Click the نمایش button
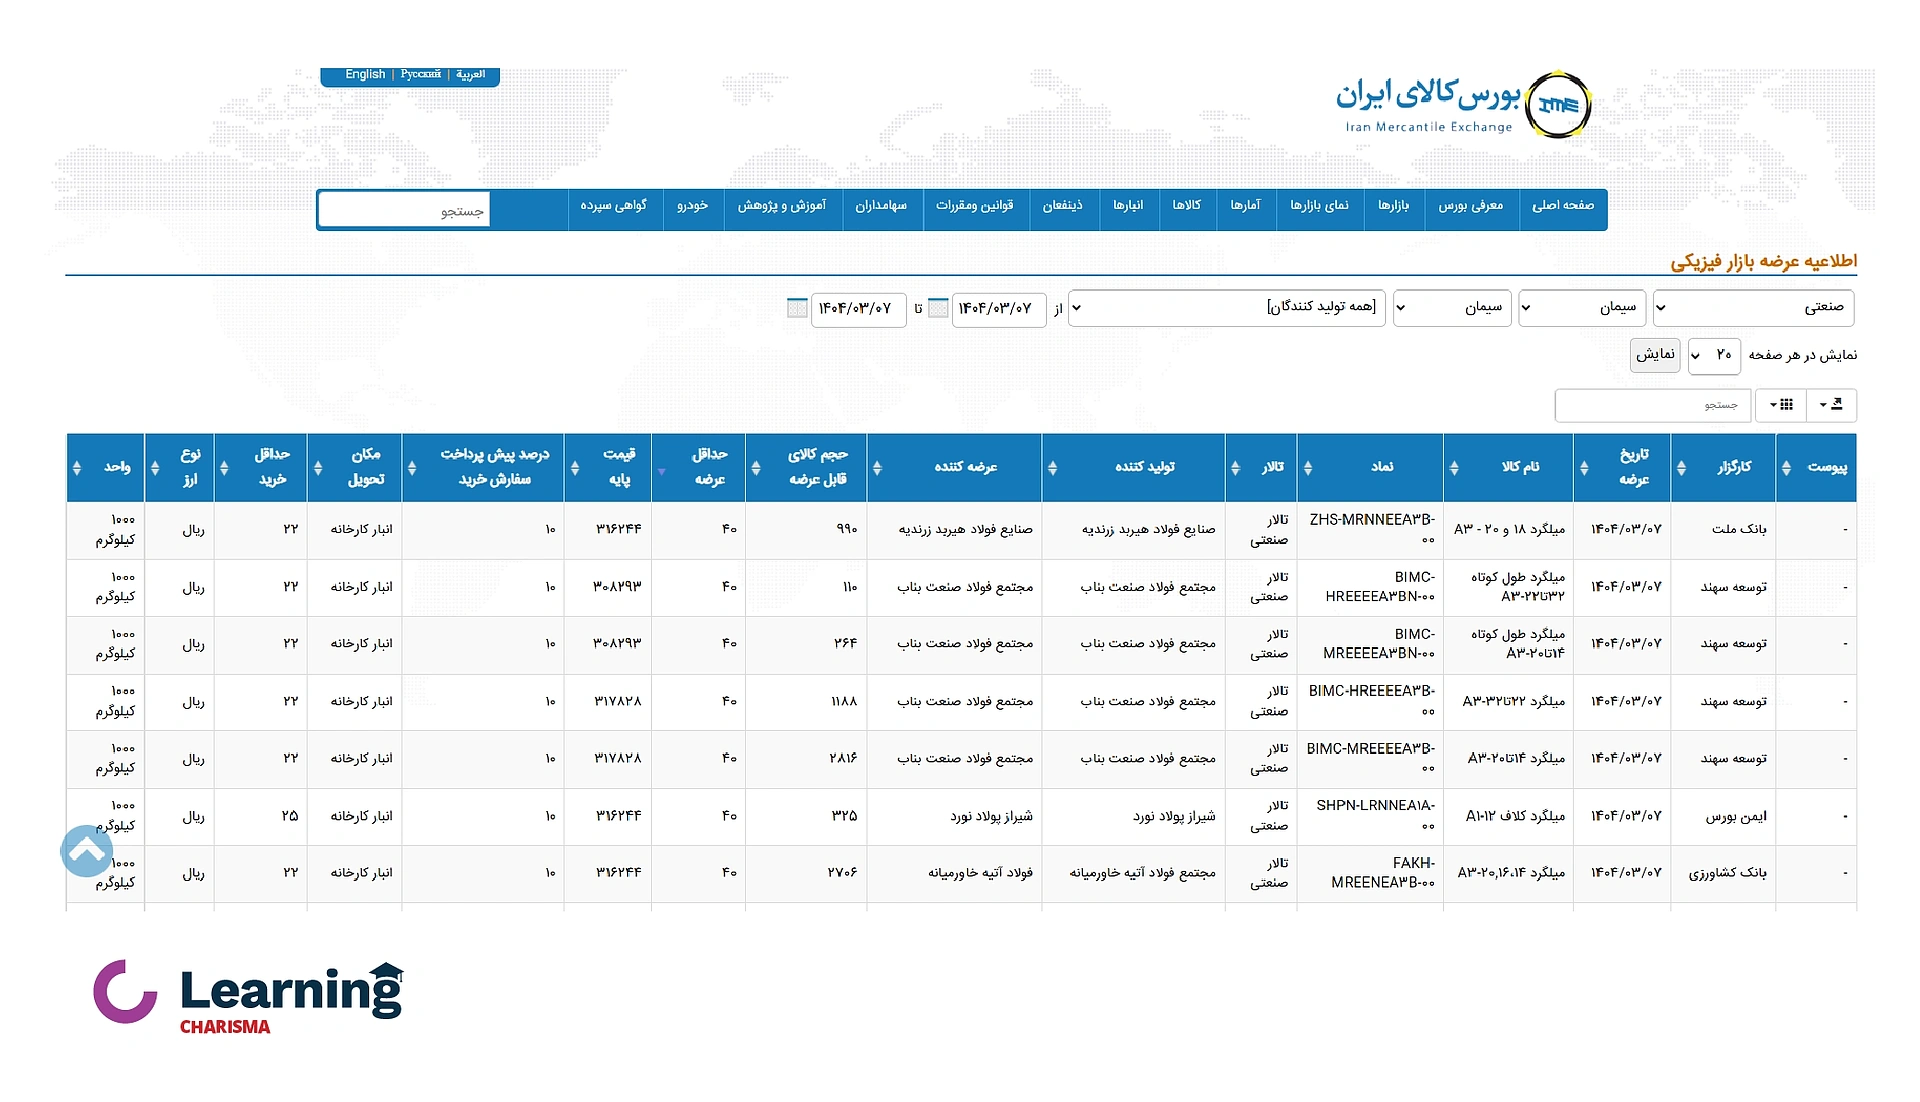Screen dimensions: 1920x1102 (1655, 355)
